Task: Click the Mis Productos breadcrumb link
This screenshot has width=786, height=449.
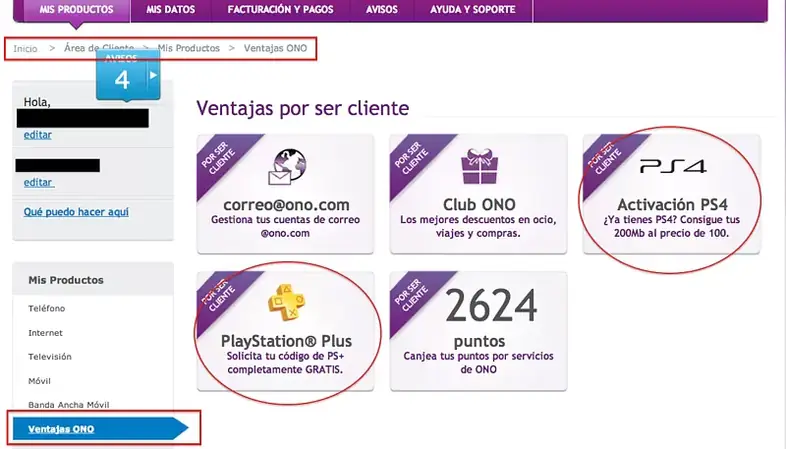Action: [188, 48]
